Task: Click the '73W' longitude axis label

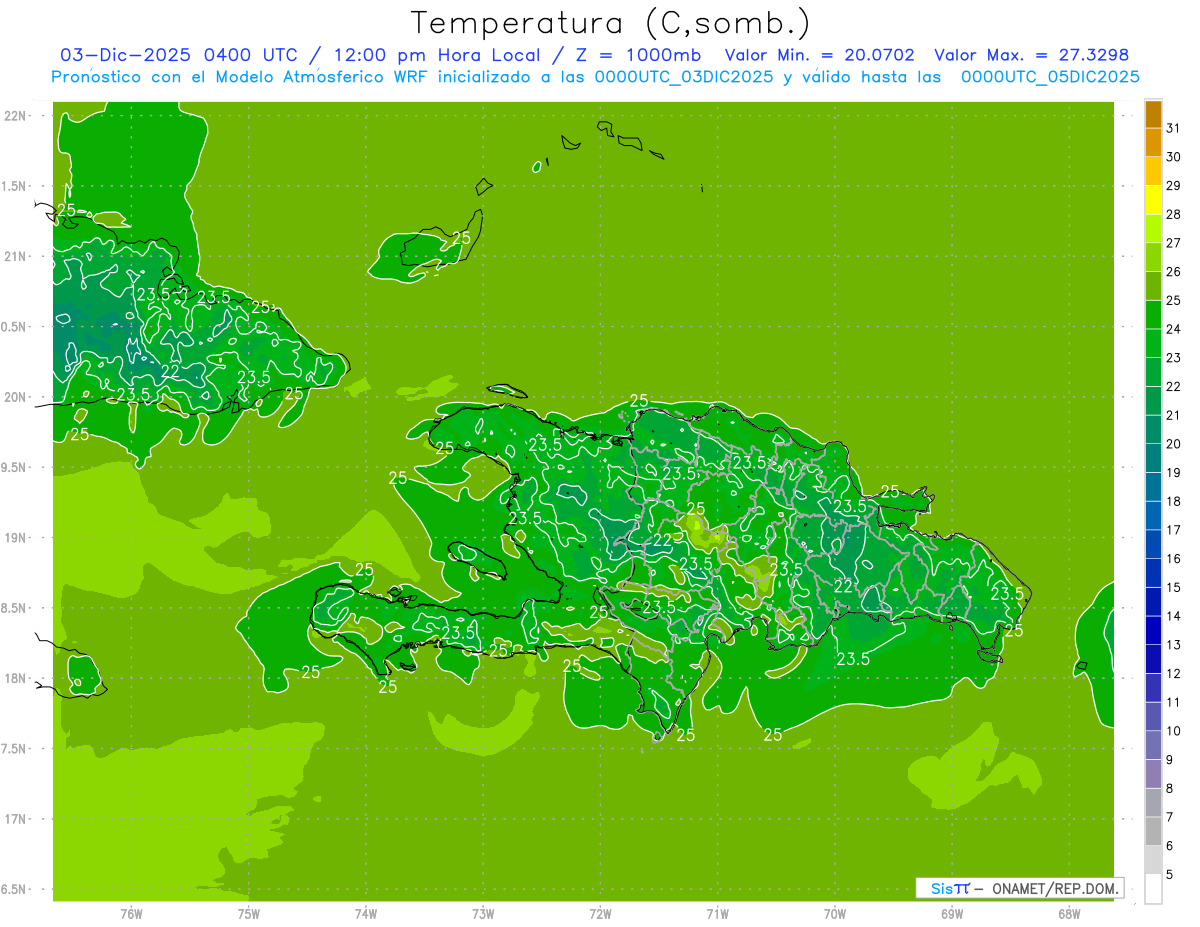Action: 483,914
